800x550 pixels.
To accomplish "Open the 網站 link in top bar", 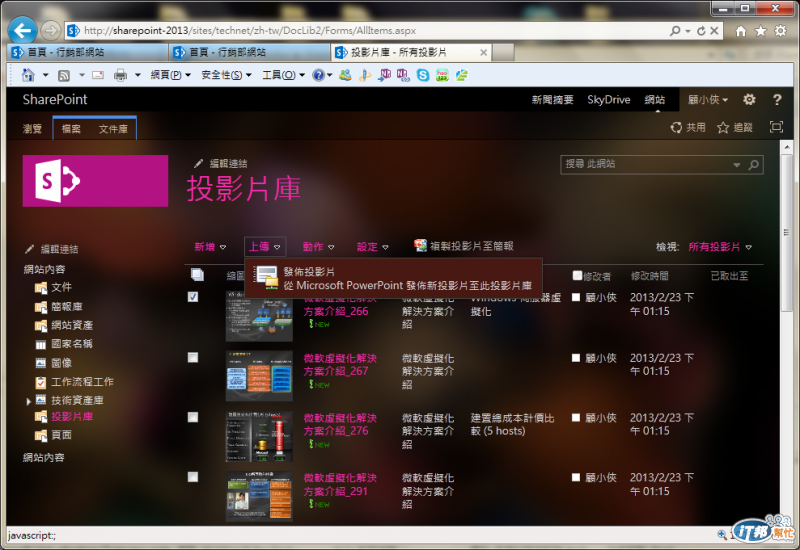I will click(655, 99).
